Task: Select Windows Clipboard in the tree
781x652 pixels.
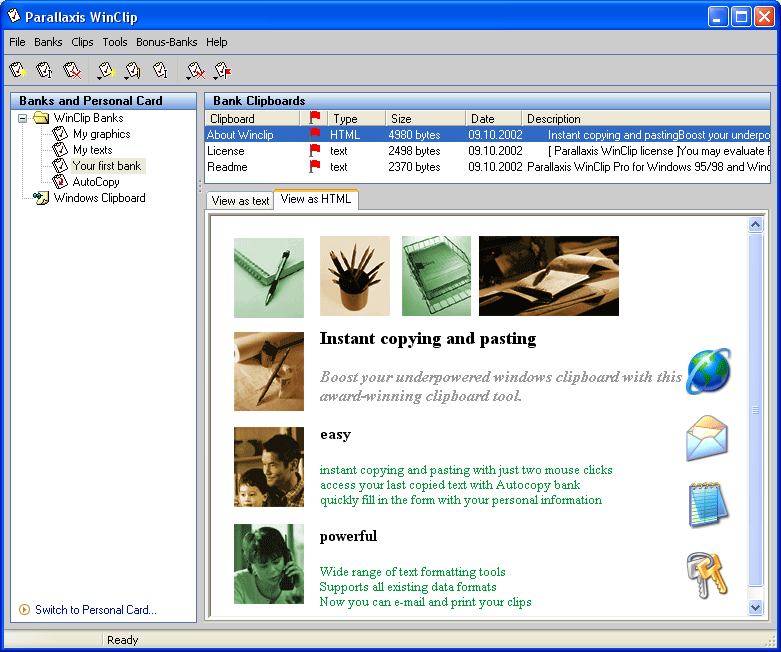Action: (x=100, y=198)
